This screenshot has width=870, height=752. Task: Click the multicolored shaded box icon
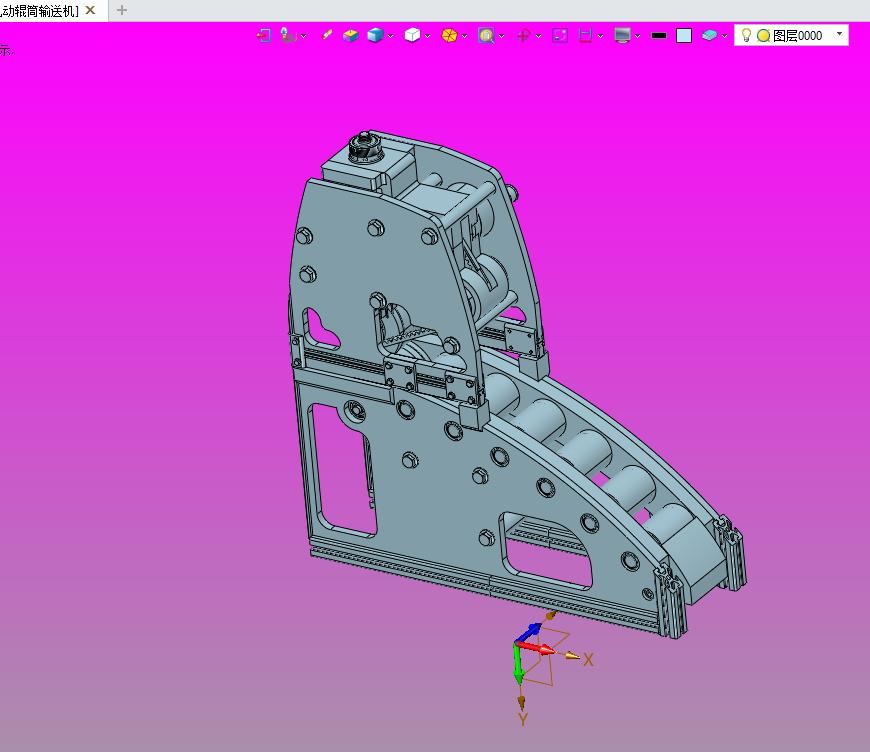[x=351, y=36]
